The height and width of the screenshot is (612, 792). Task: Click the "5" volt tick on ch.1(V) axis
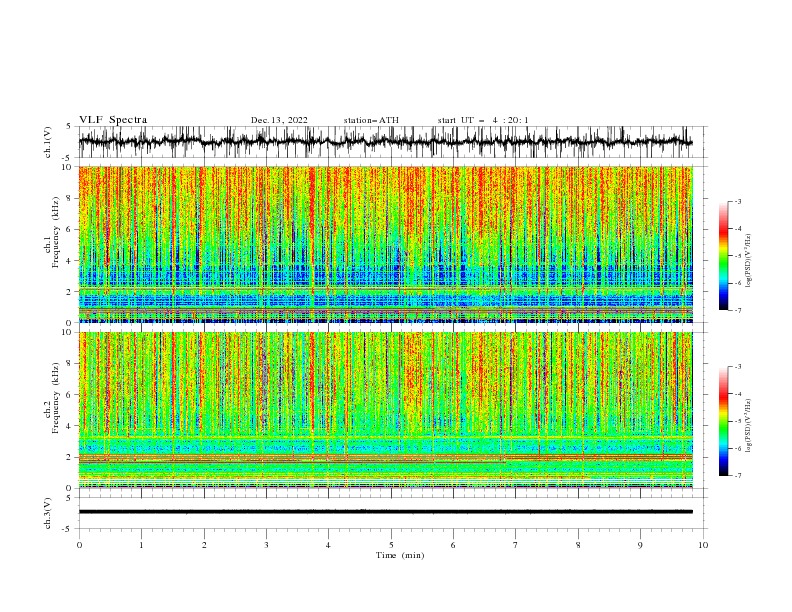coord(71,126)
